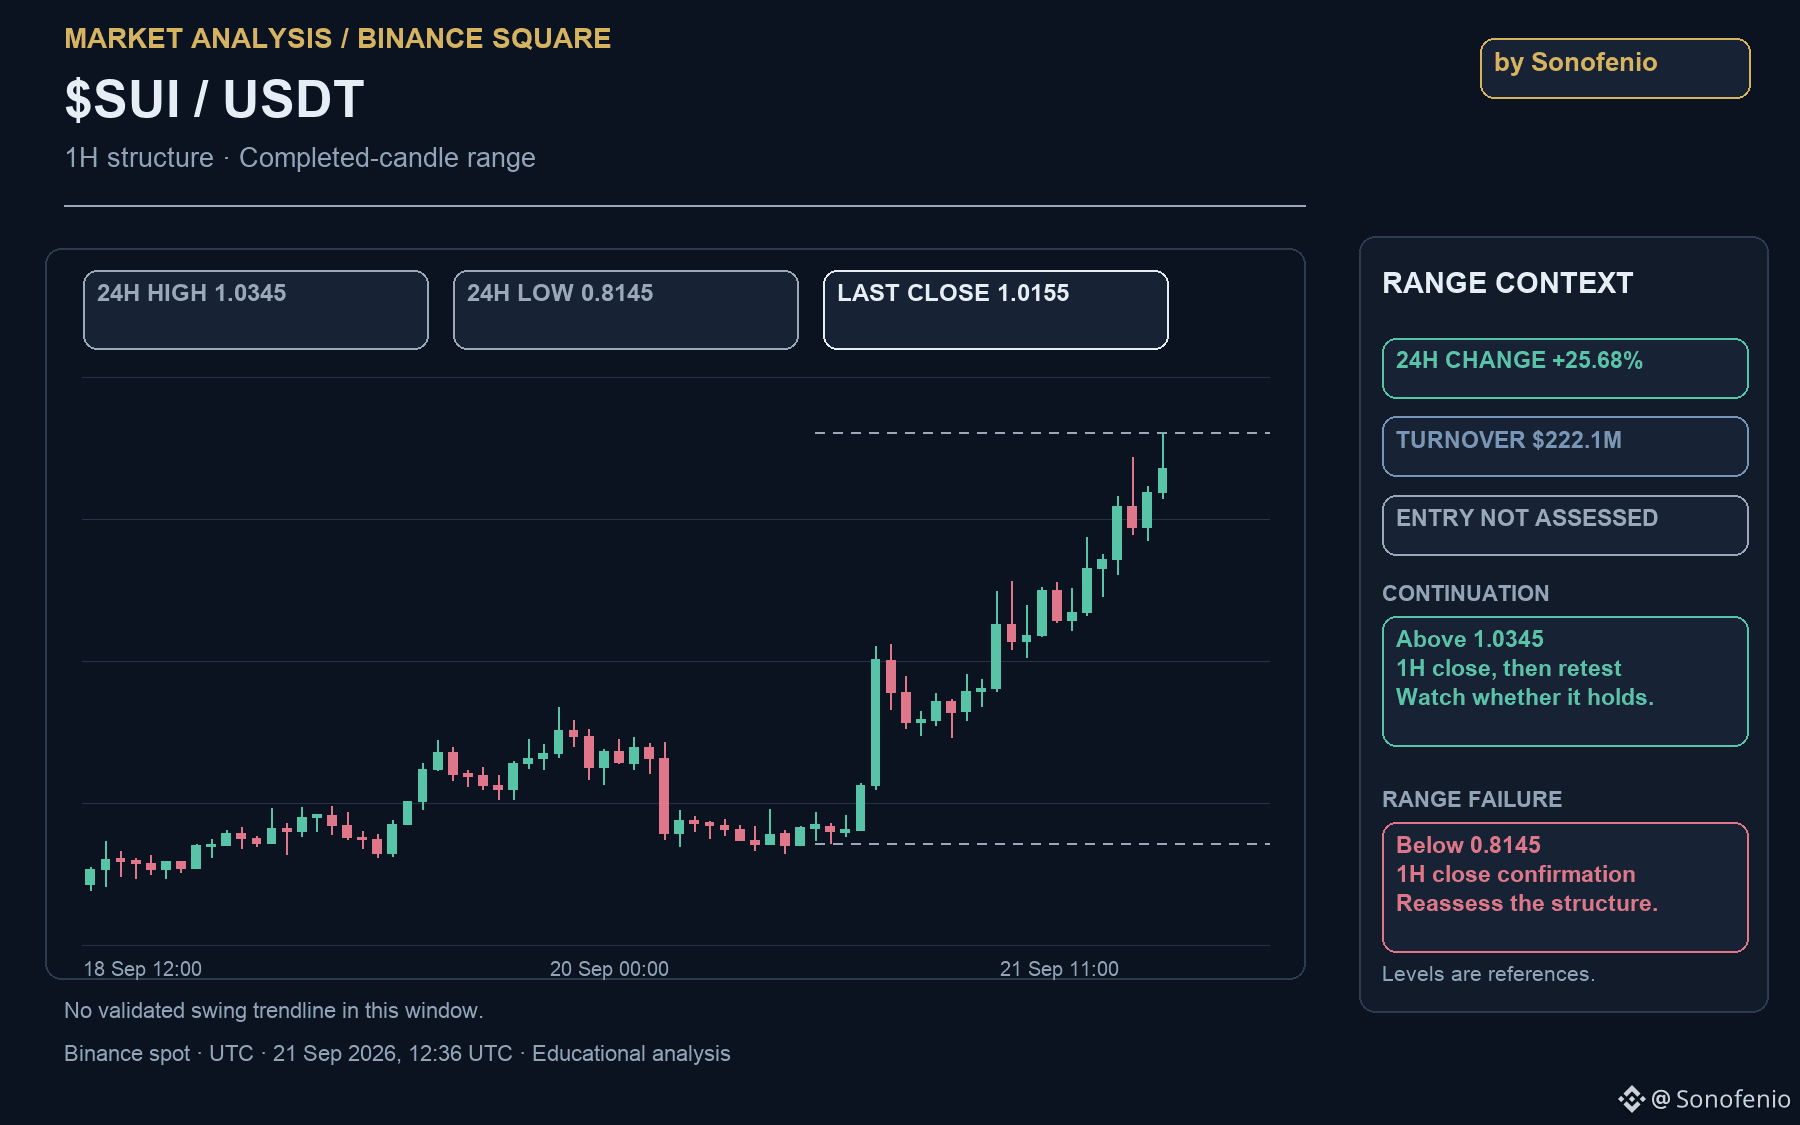Click the 24H CHANGE +25.68% badge
Viewport: 1800px width, 1125px height.
(1565, 369)
